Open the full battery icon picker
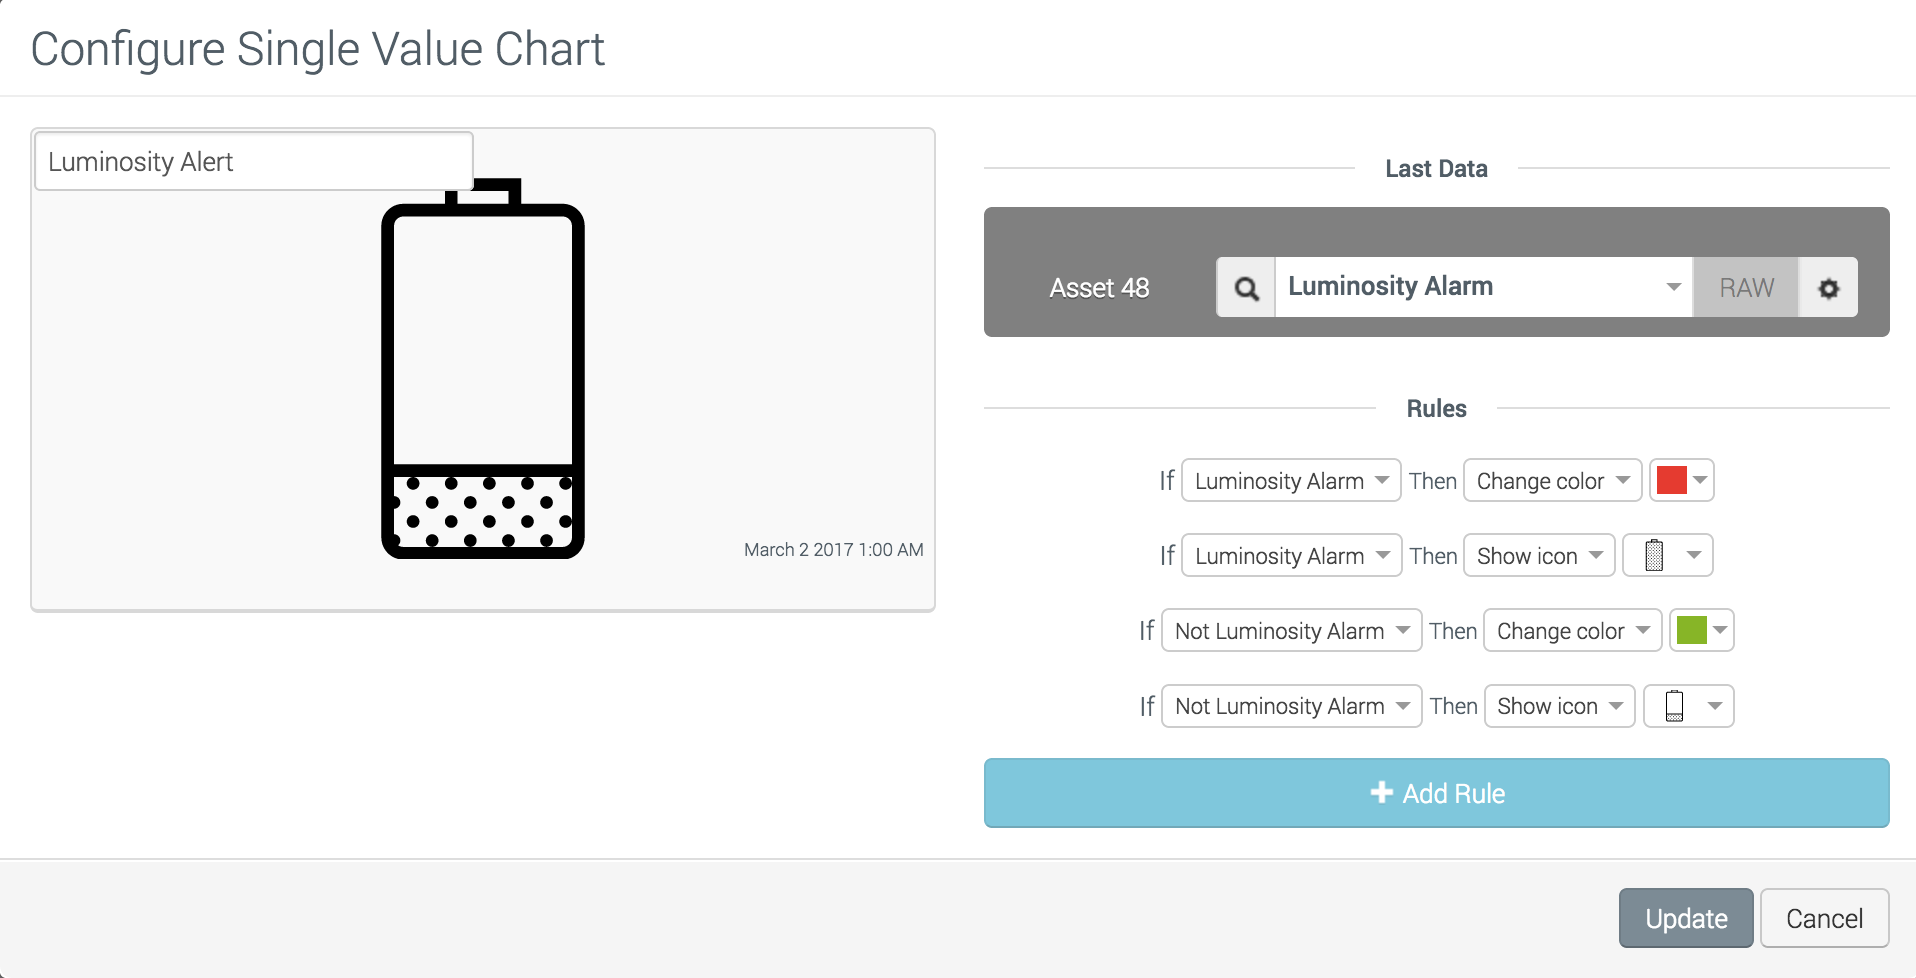This screenshot has height=978, width=1916. 1667,555
